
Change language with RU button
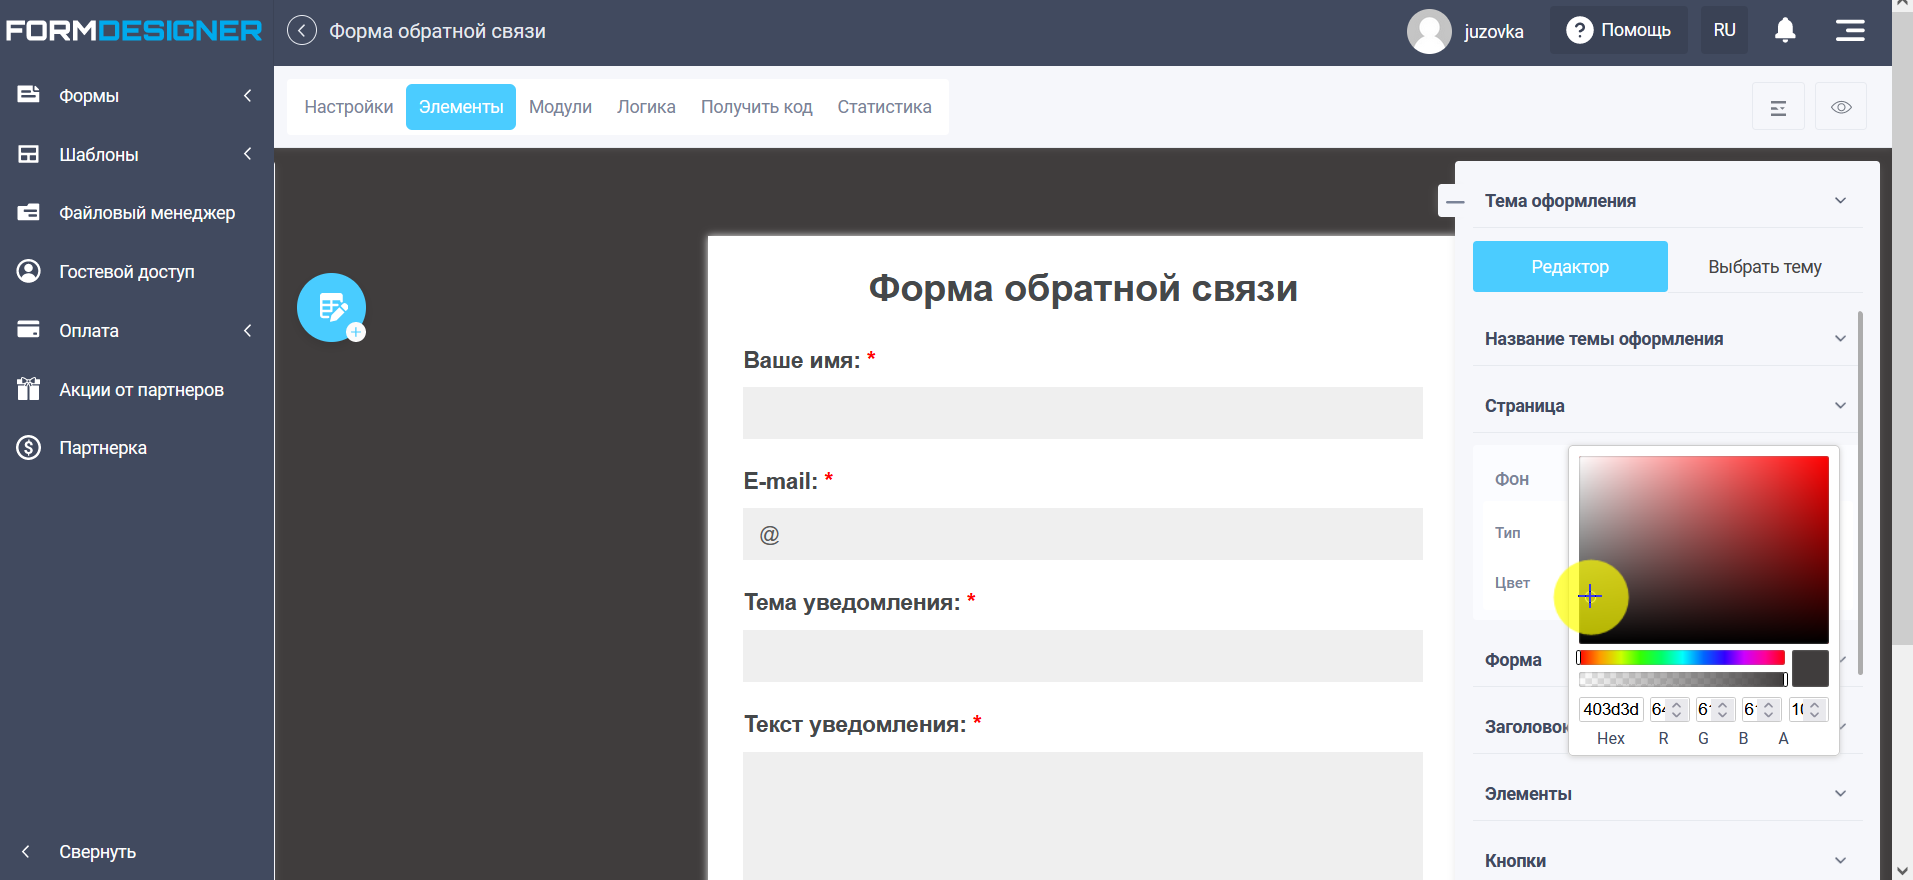pyautogui.click(x=1724, y=30)
